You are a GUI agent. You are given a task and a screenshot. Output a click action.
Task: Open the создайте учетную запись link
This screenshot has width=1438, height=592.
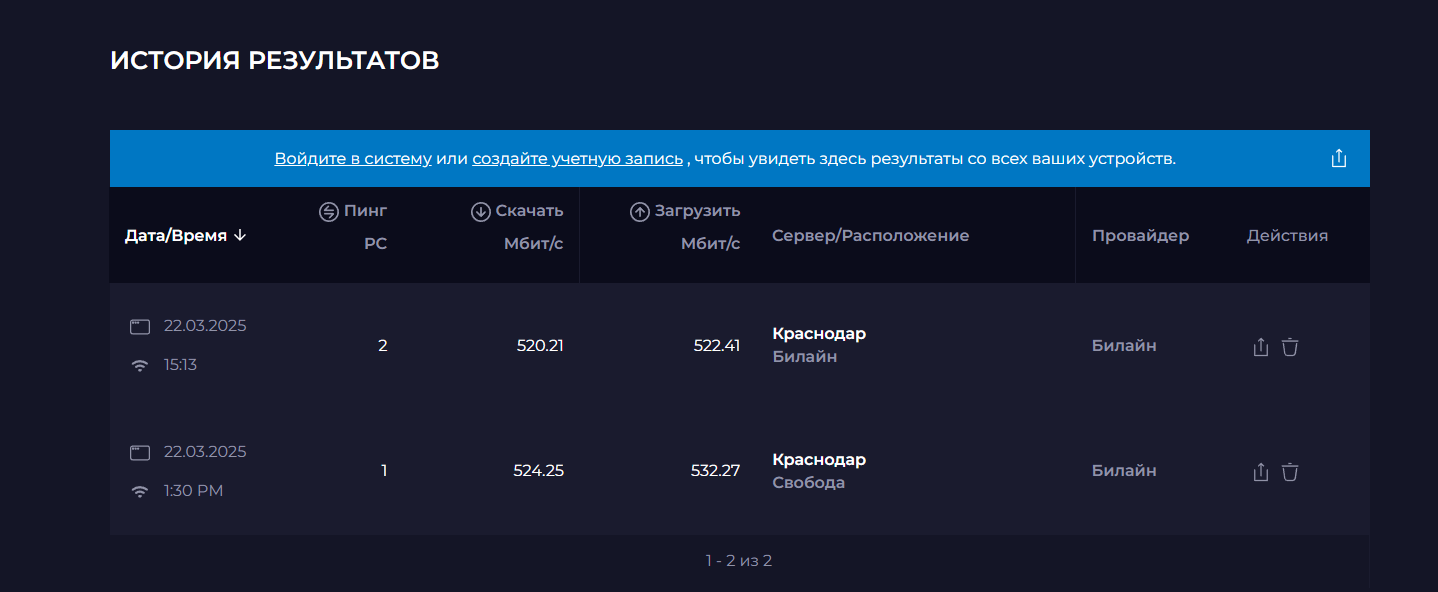tap(578, 158)
